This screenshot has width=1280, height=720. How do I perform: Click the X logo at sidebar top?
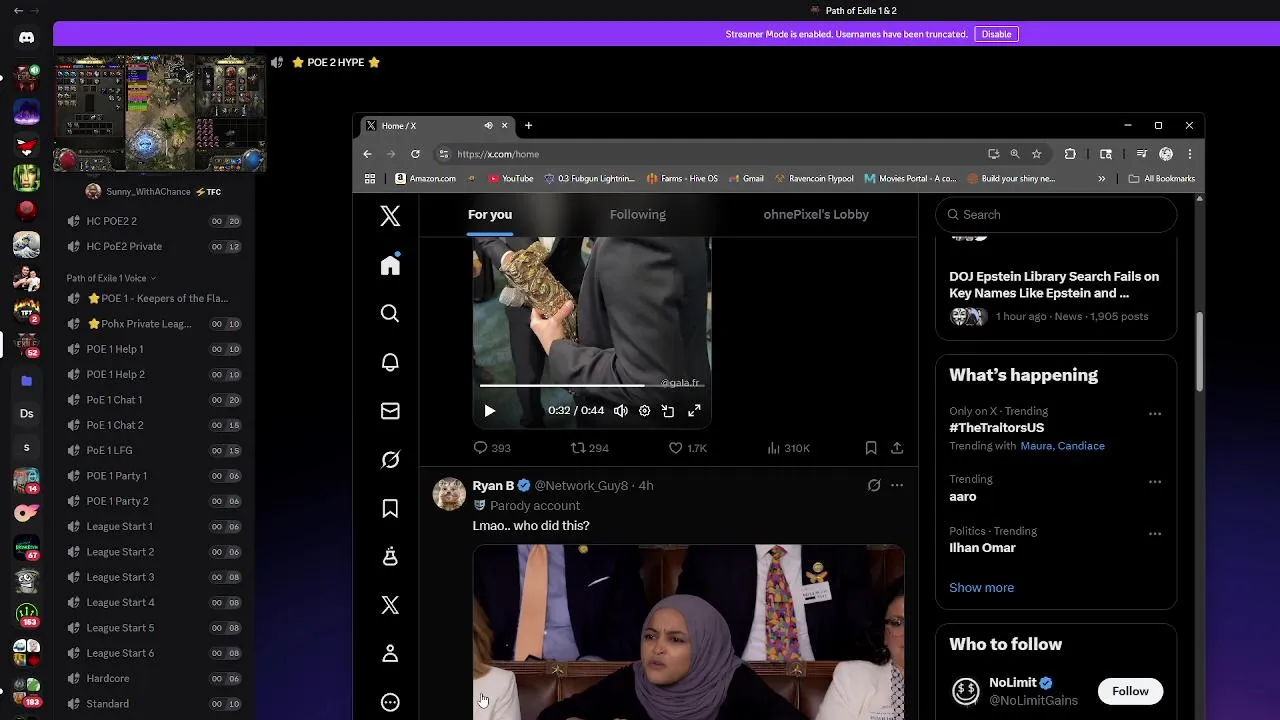(390, 216)
